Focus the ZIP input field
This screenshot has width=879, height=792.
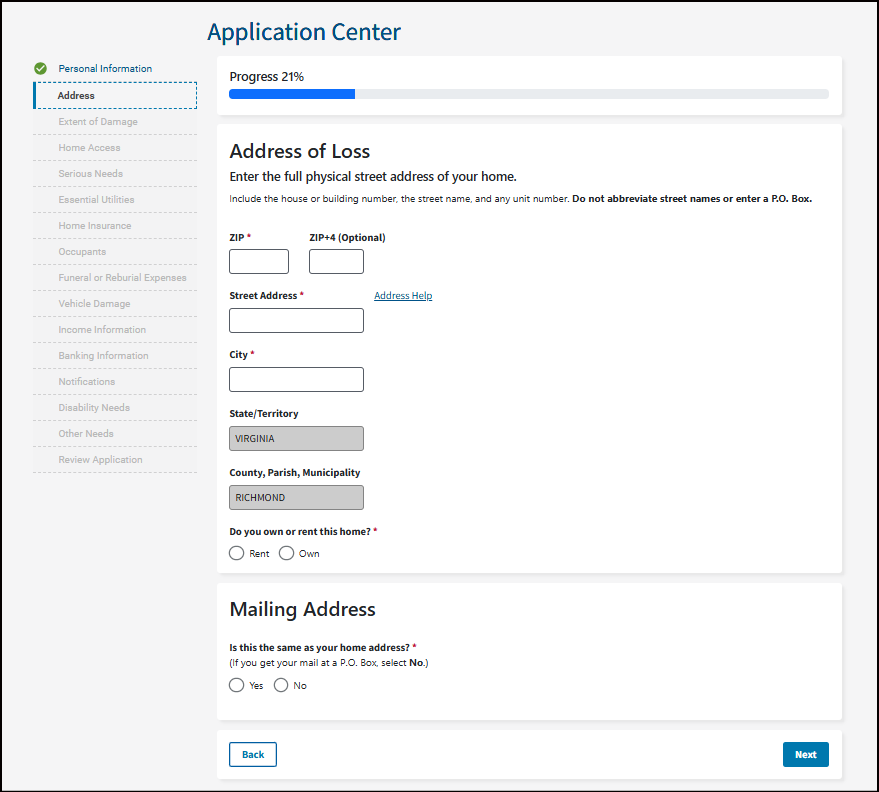click(259, 262)
